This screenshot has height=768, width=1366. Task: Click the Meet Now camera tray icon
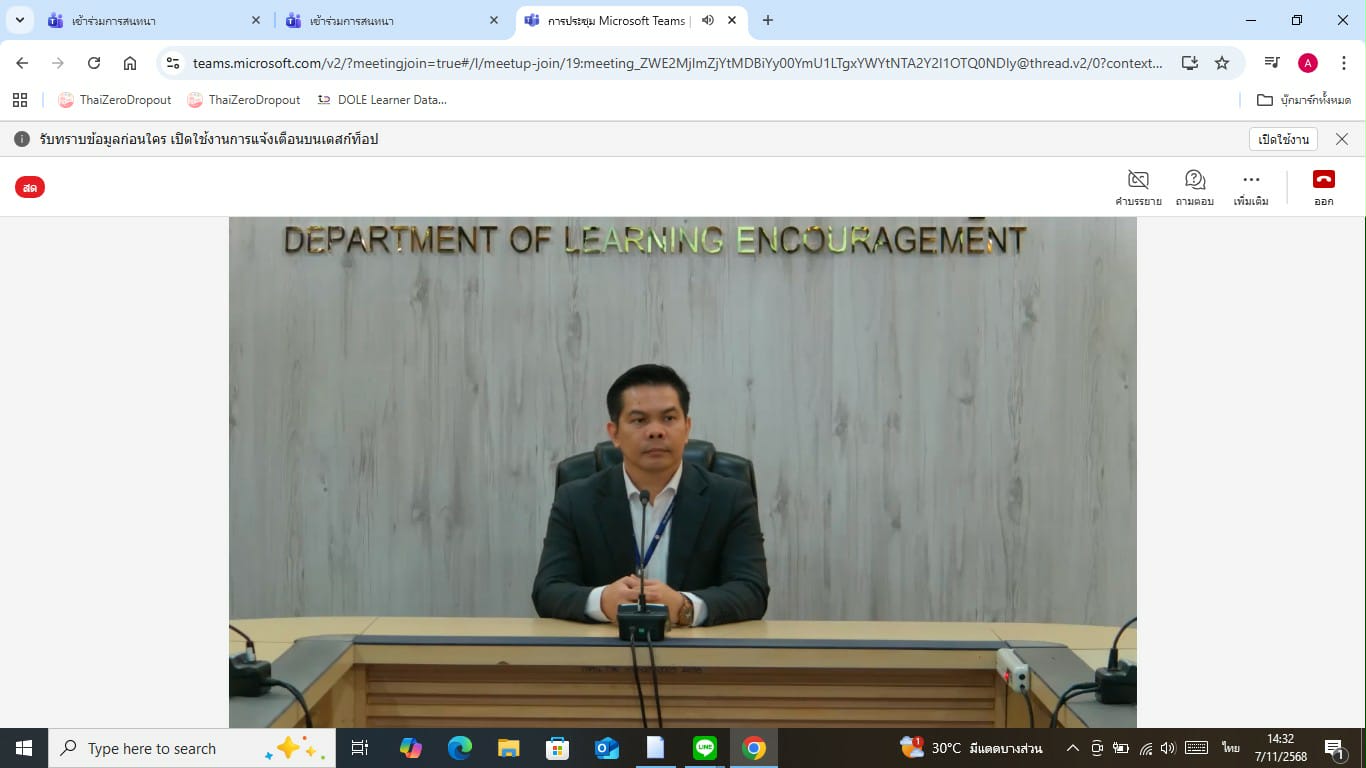(x=1097, y=748)
